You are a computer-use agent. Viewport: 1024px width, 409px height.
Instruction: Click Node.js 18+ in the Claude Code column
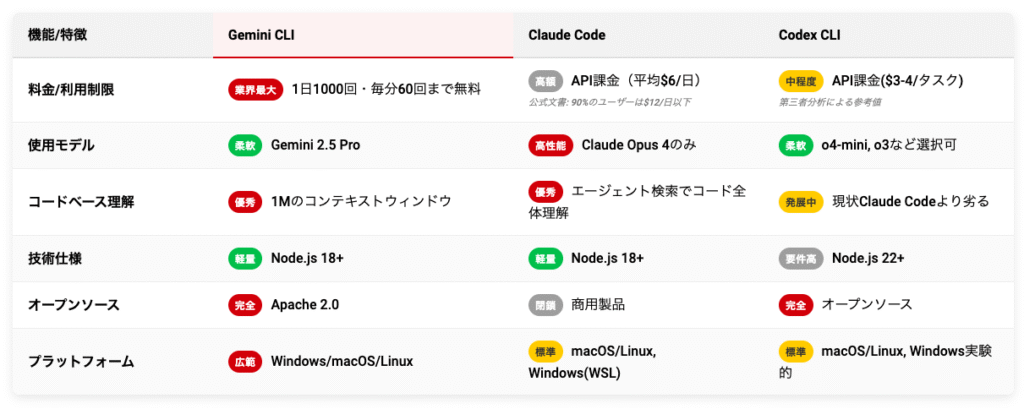click(x=607, y=259)
